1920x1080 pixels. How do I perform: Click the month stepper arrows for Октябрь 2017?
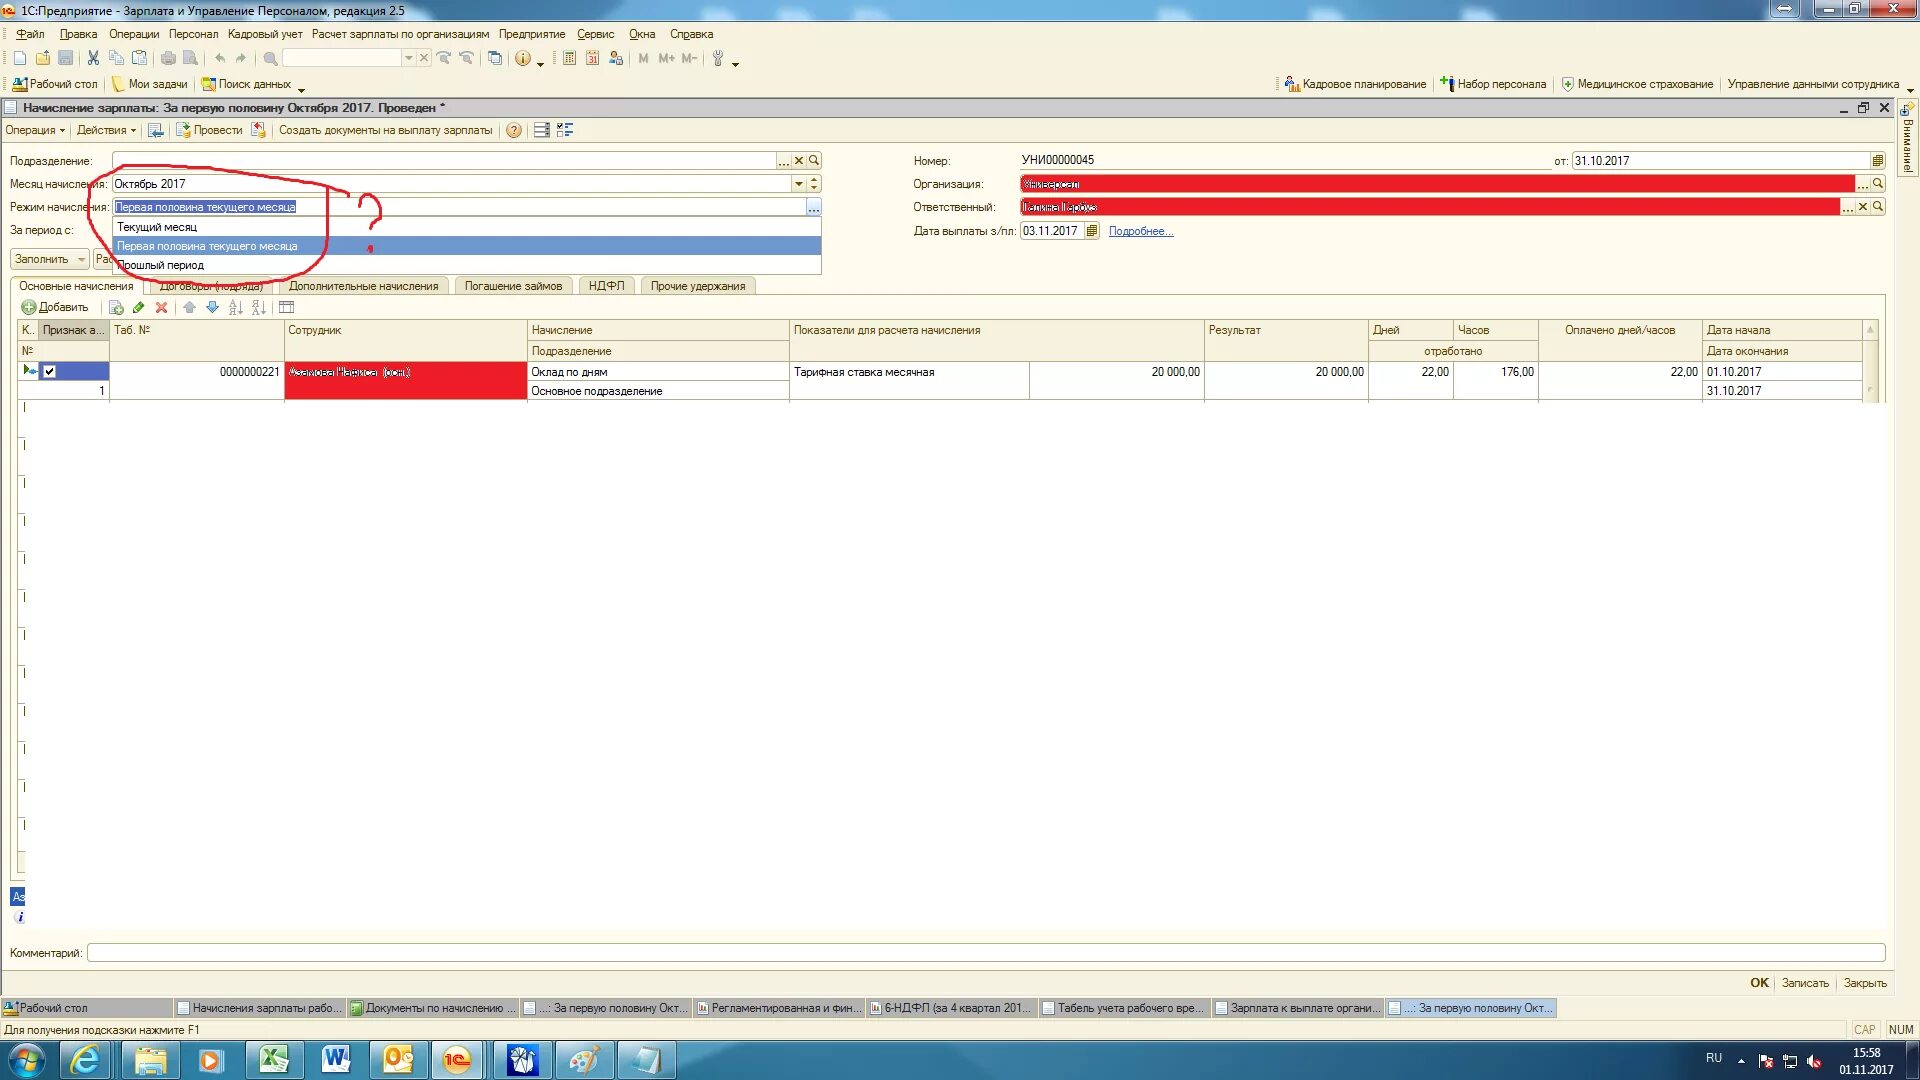(x=814, y=184)
